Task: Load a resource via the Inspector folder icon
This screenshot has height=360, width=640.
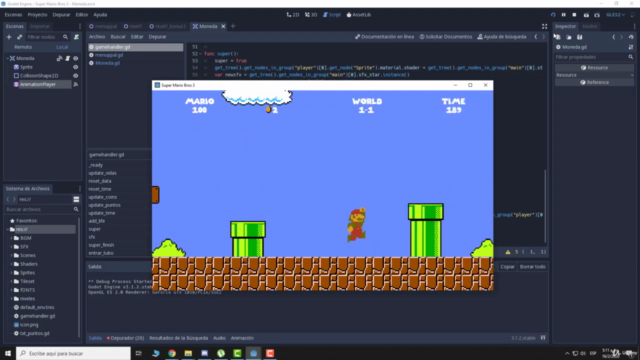Action: [x=569, y=37]
